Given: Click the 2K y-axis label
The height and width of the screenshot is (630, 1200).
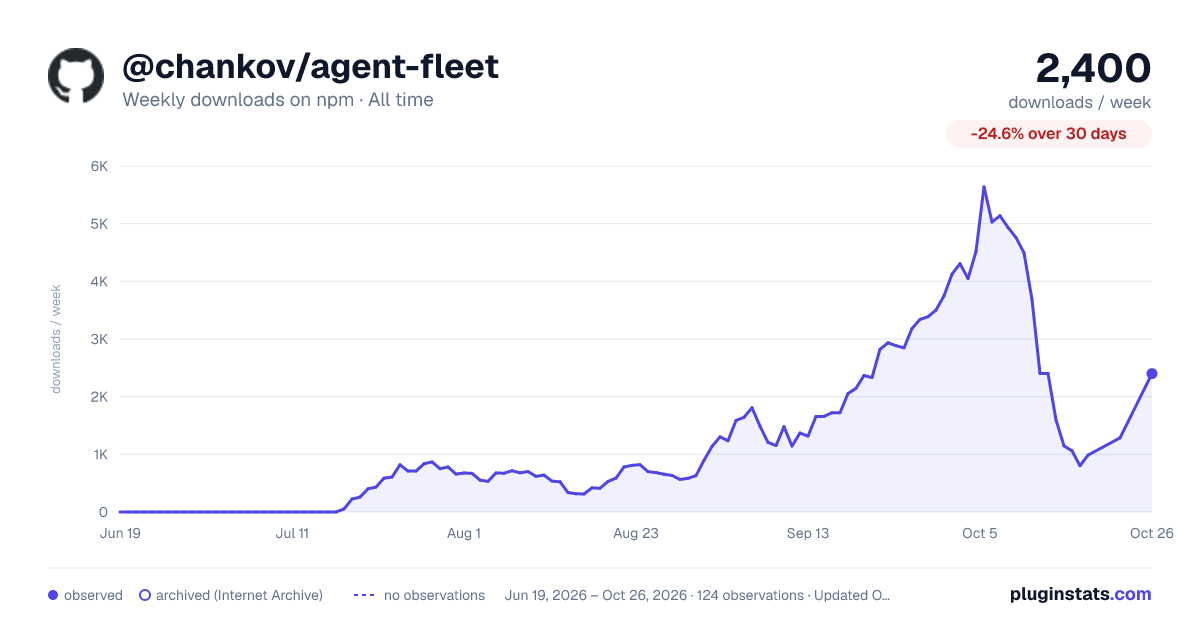Looking at the screenshot, I should pyautogui.click(x=99, y=397).
